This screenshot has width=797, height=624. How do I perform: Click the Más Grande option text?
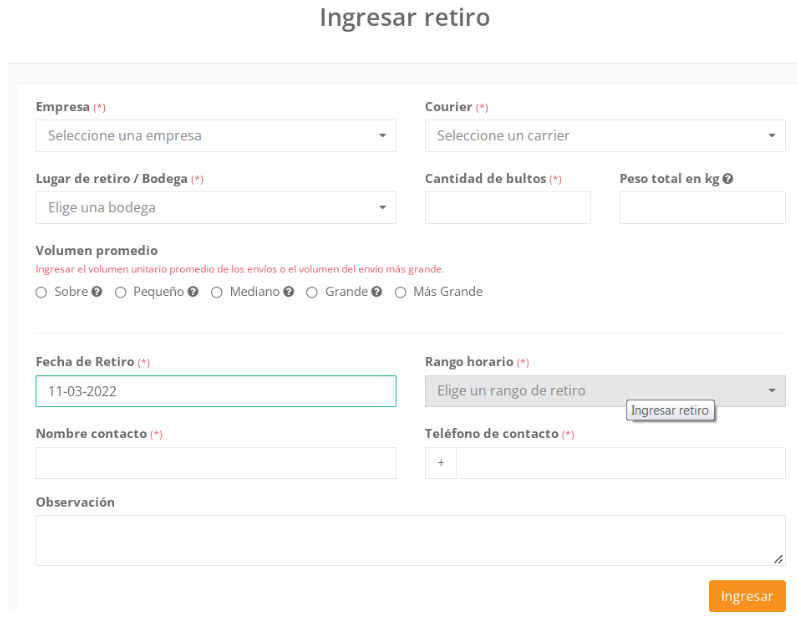(x=448, y=292)
